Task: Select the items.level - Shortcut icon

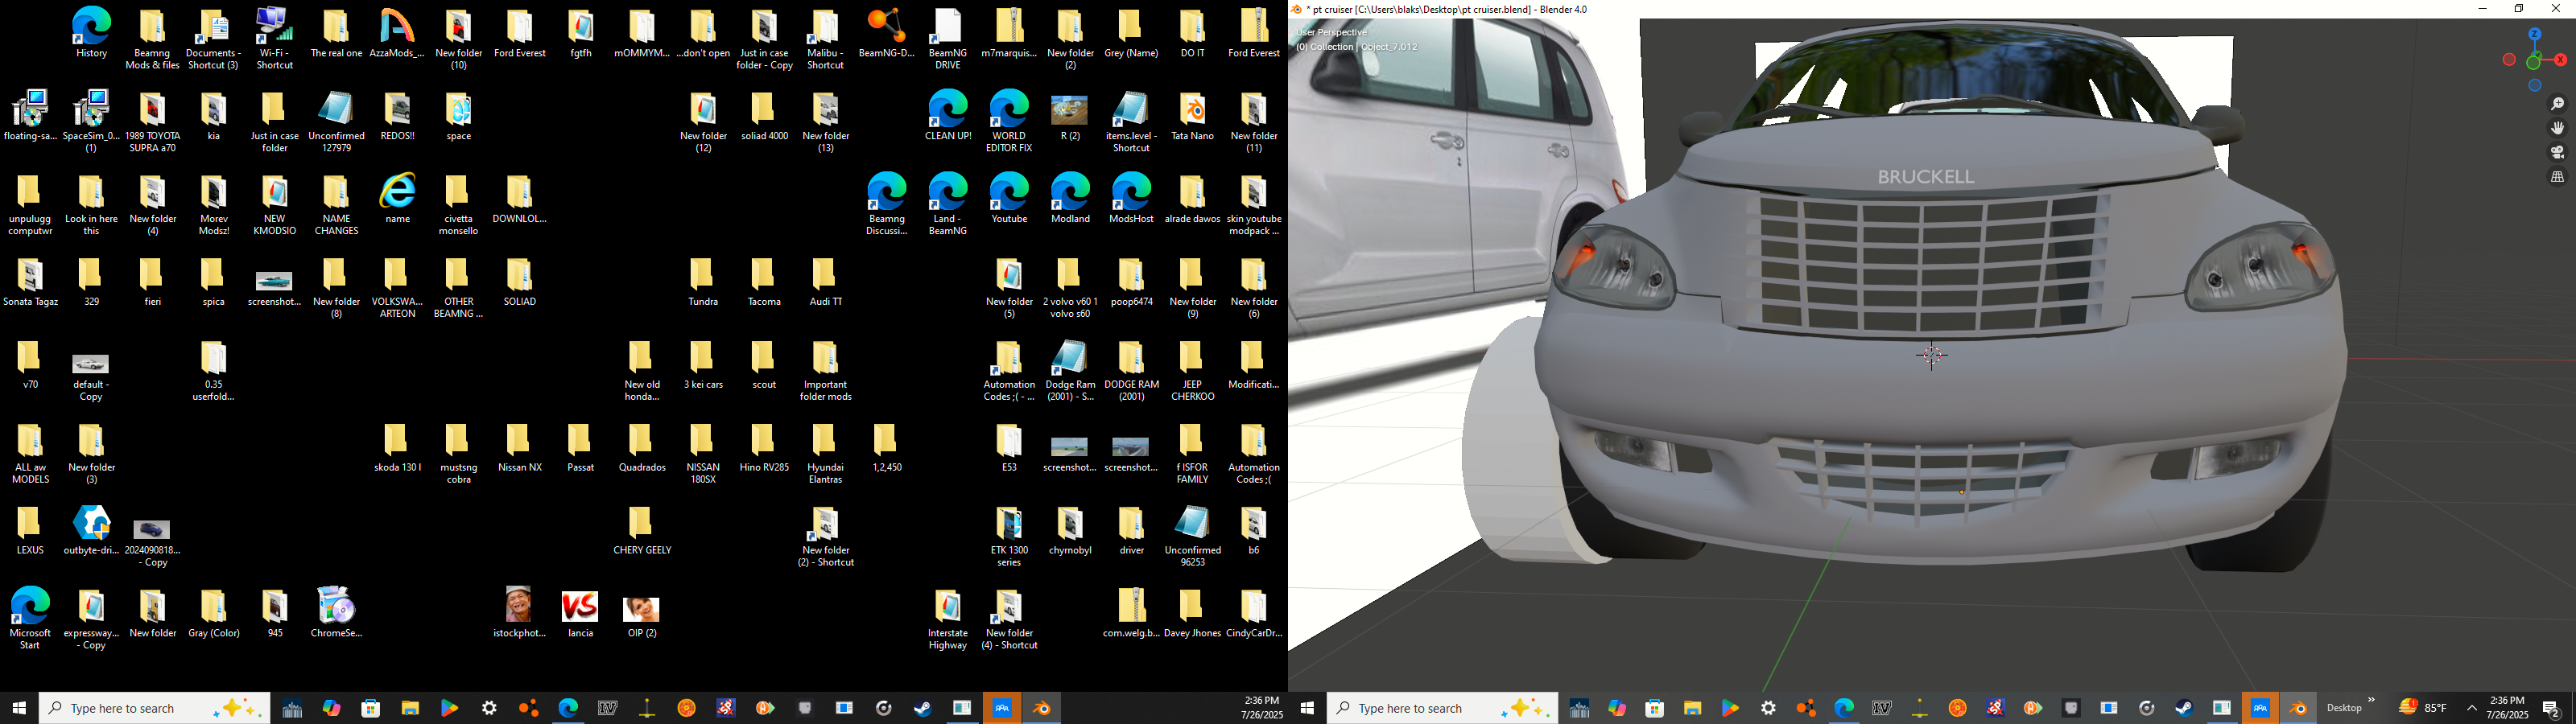Action: (1130, 121)
